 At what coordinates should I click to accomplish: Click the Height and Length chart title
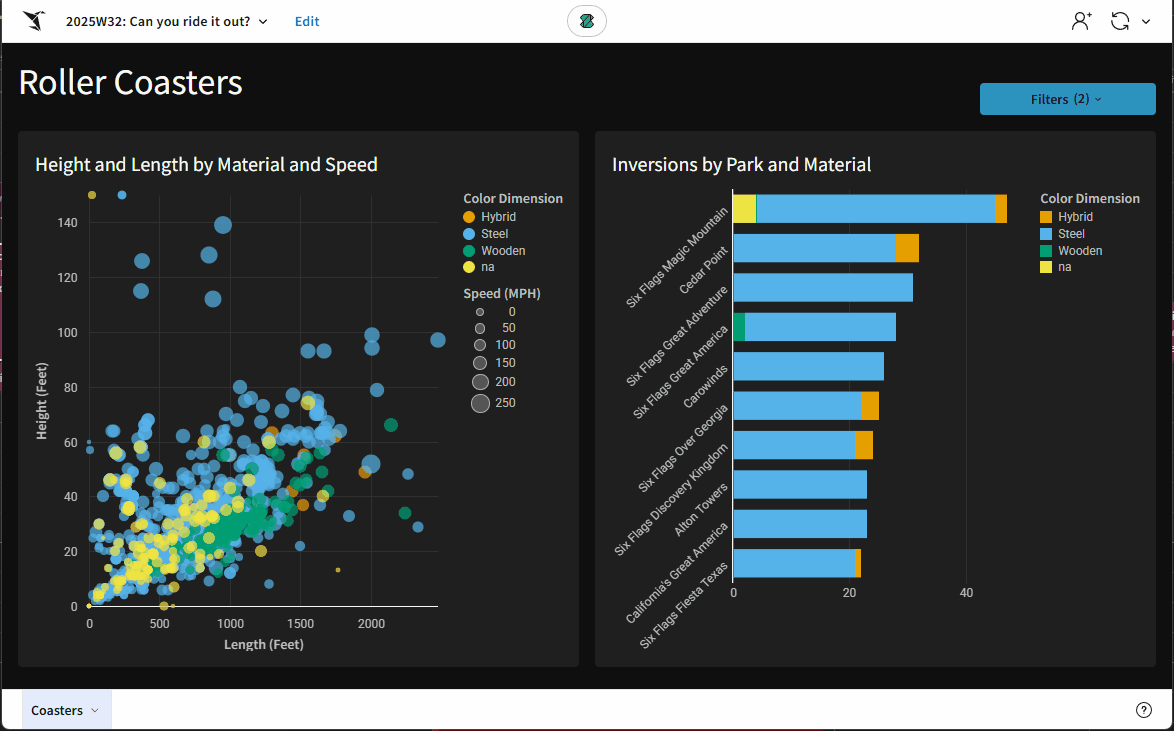point(206,165)
